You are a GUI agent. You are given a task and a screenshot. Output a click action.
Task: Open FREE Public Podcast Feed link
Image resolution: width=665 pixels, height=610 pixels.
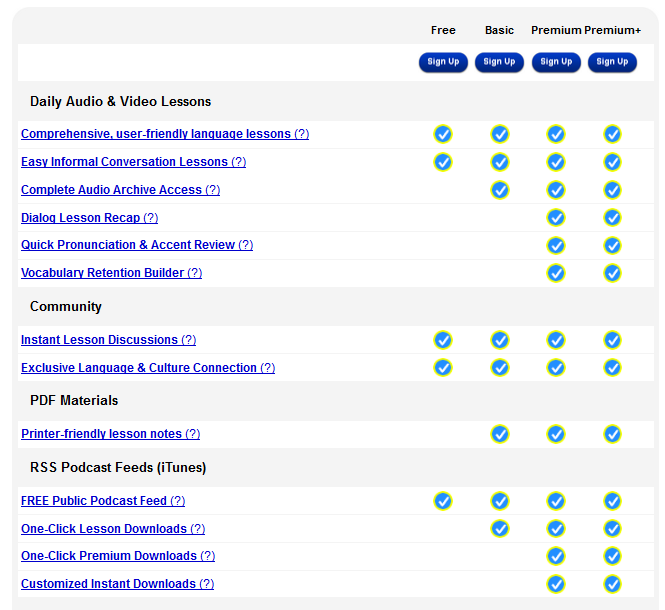pos(103,501)
